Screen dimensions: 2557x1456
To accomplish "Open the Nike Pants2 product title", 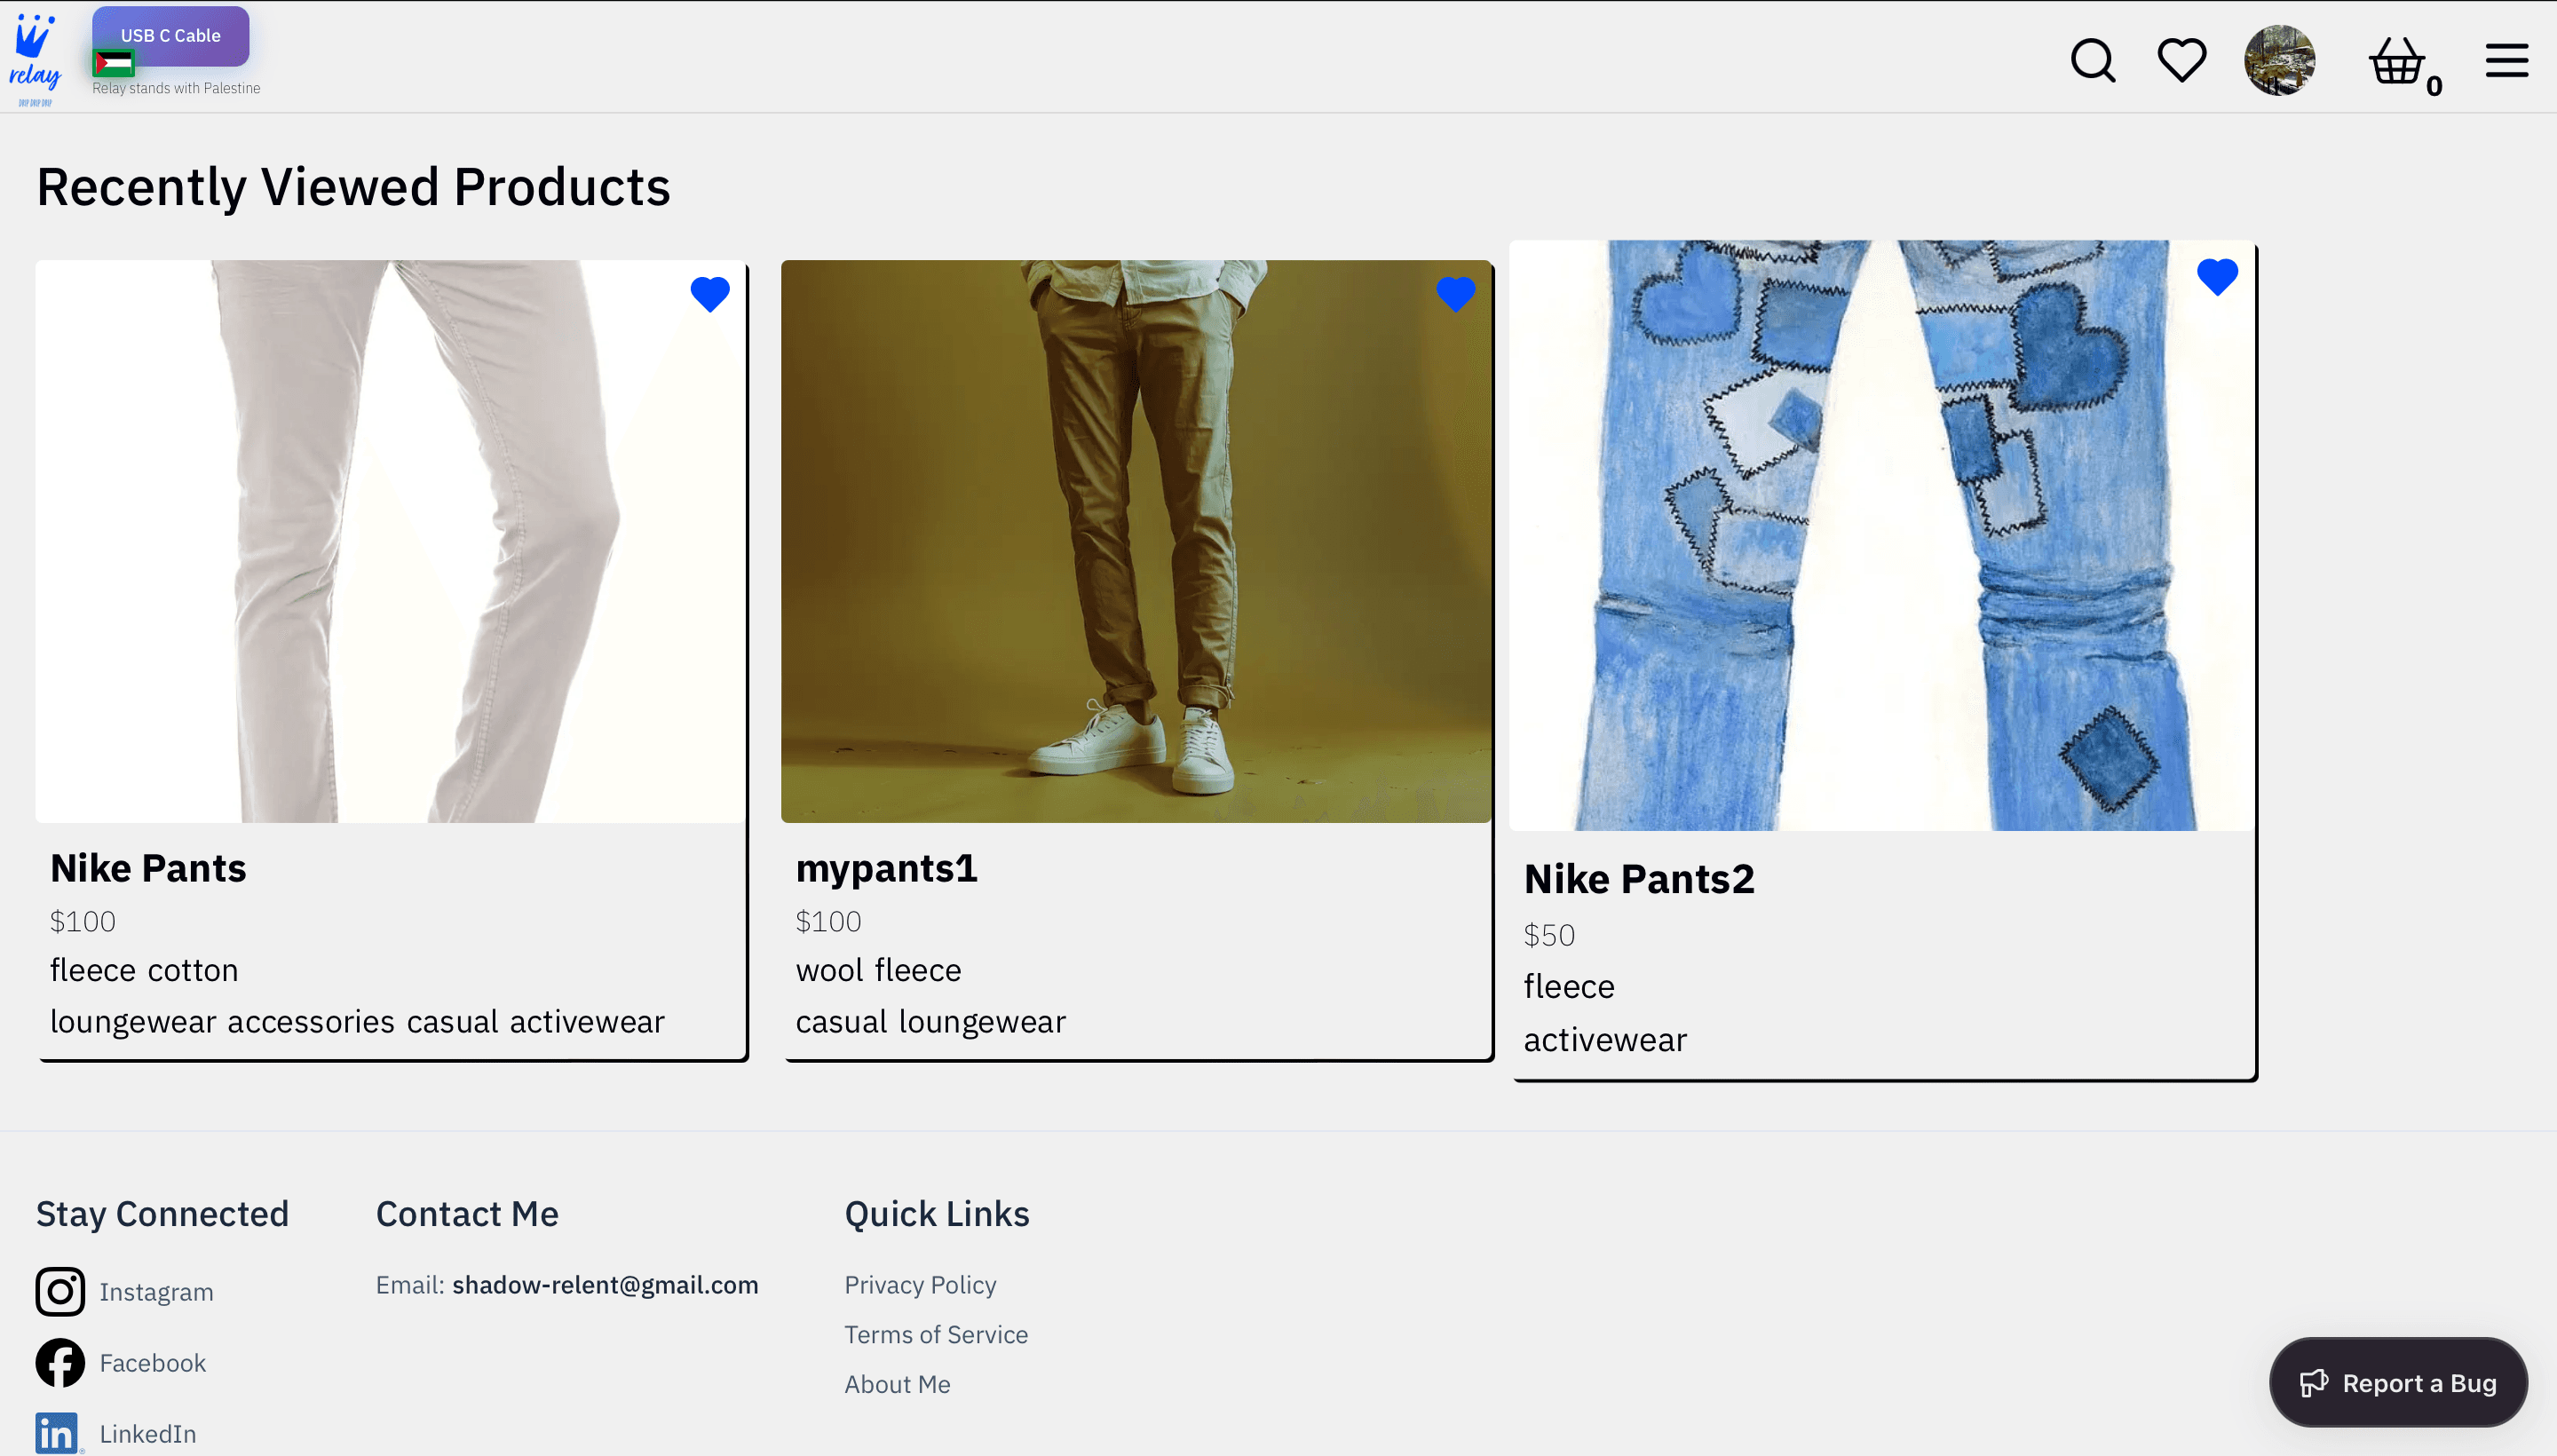I will click(1639, 879).
